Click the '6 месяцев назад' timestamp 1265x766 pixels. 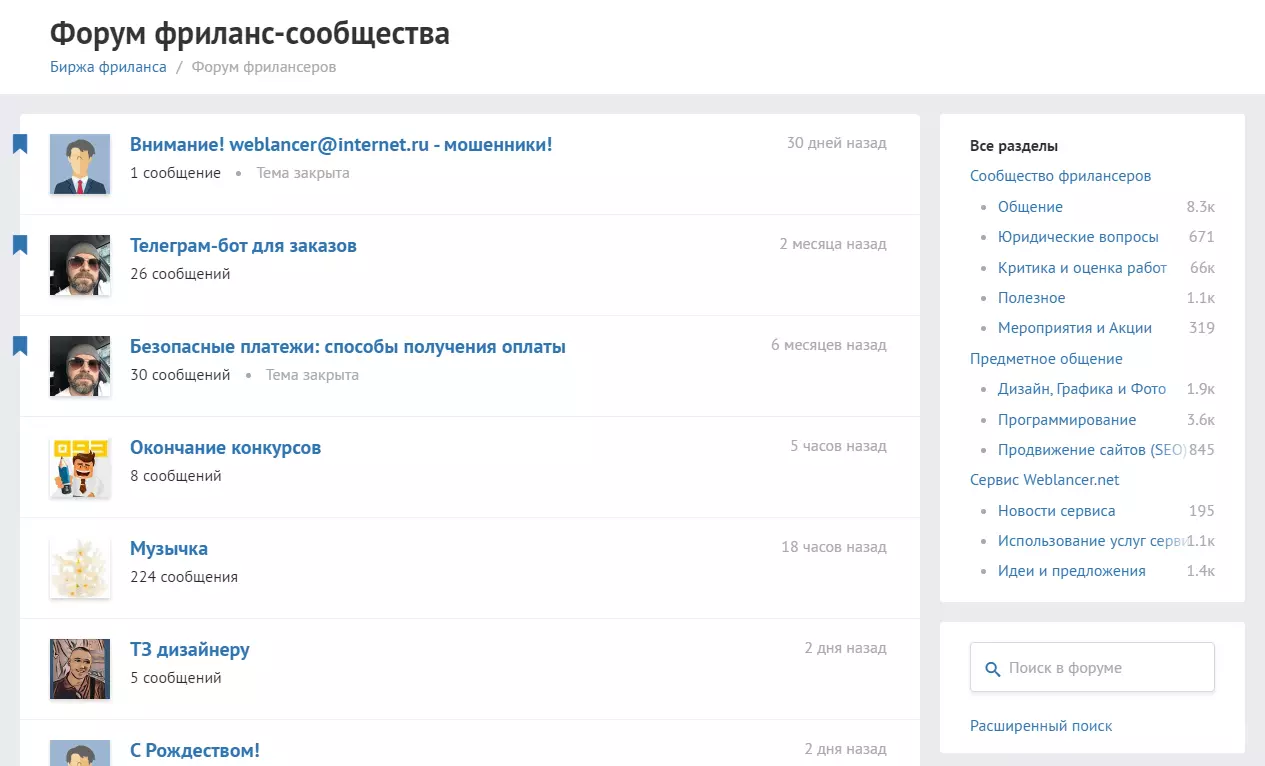(828, 345)
